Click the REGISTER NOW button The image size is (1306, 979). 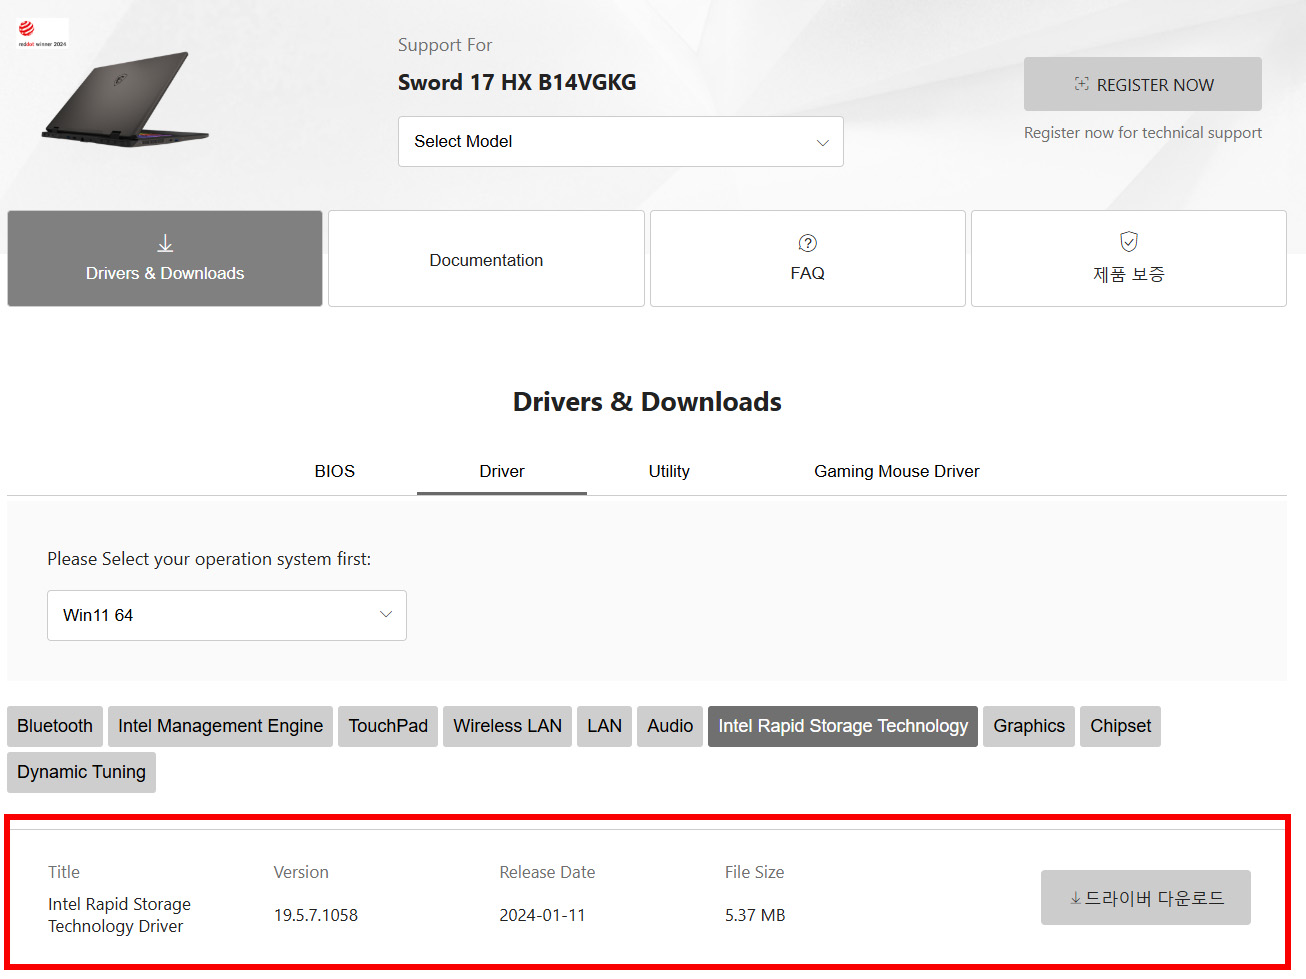(x=1142, y=84)
